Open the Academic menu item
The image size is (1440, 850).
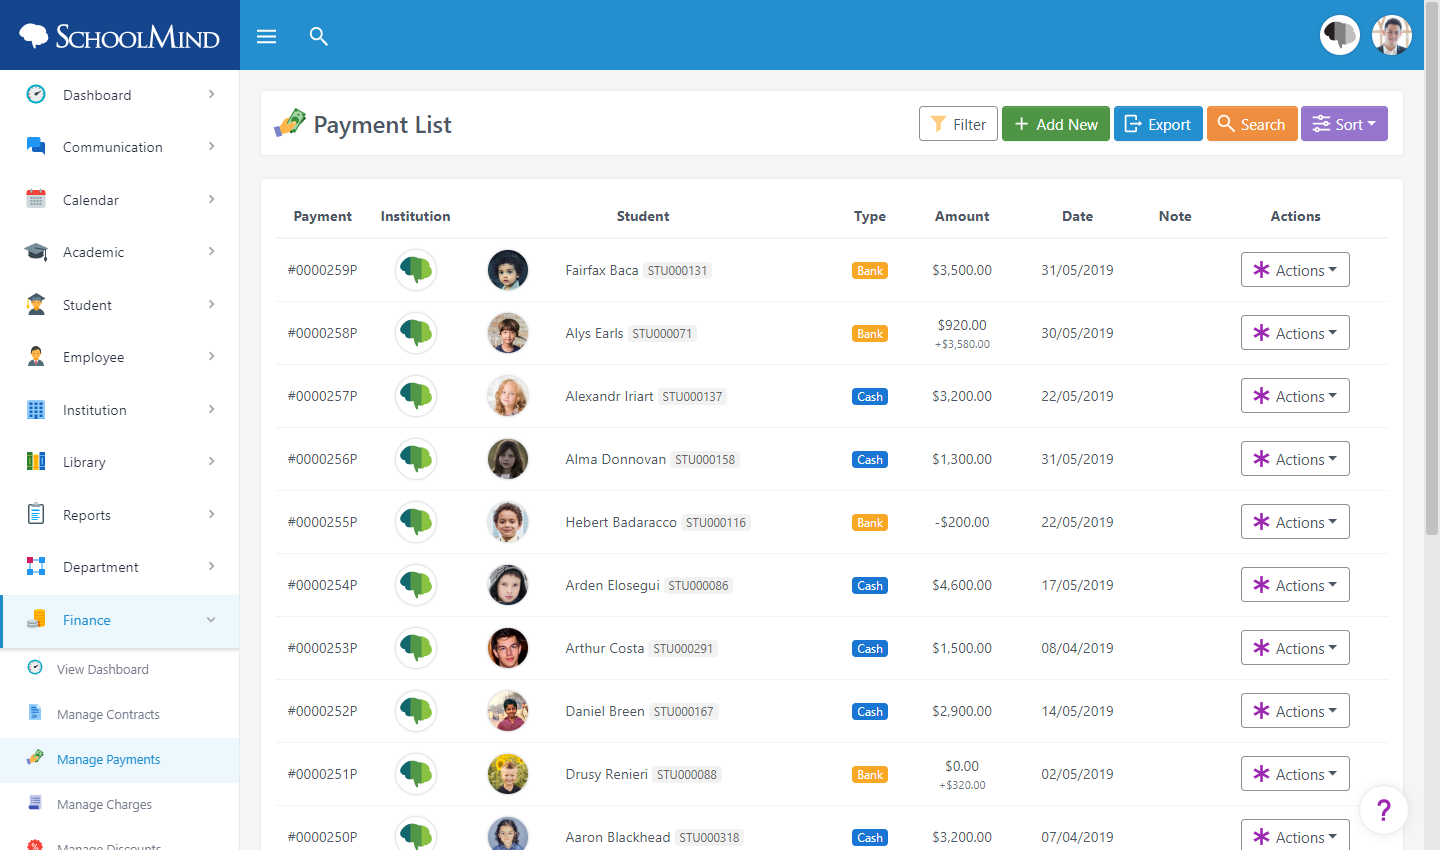pos(120,252)
